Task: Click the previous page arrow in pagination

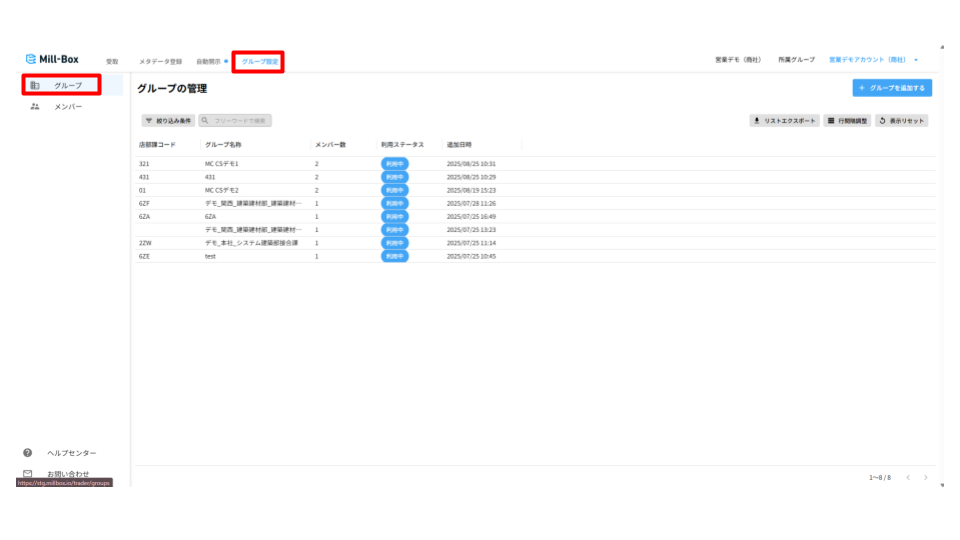Action: pos(908,478)
